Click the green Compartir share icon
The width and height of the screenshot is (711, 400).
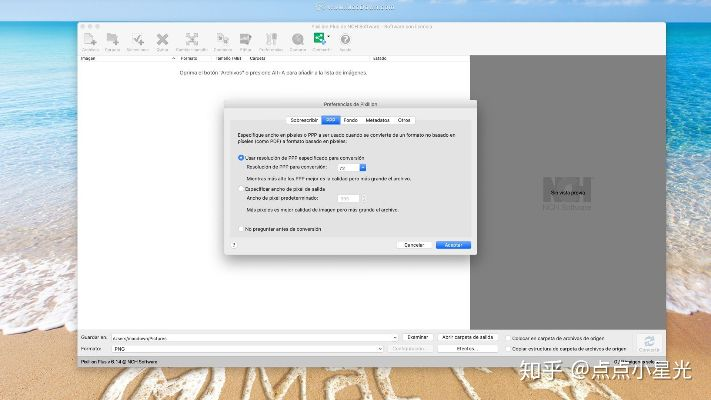click(x=320, y=39)
